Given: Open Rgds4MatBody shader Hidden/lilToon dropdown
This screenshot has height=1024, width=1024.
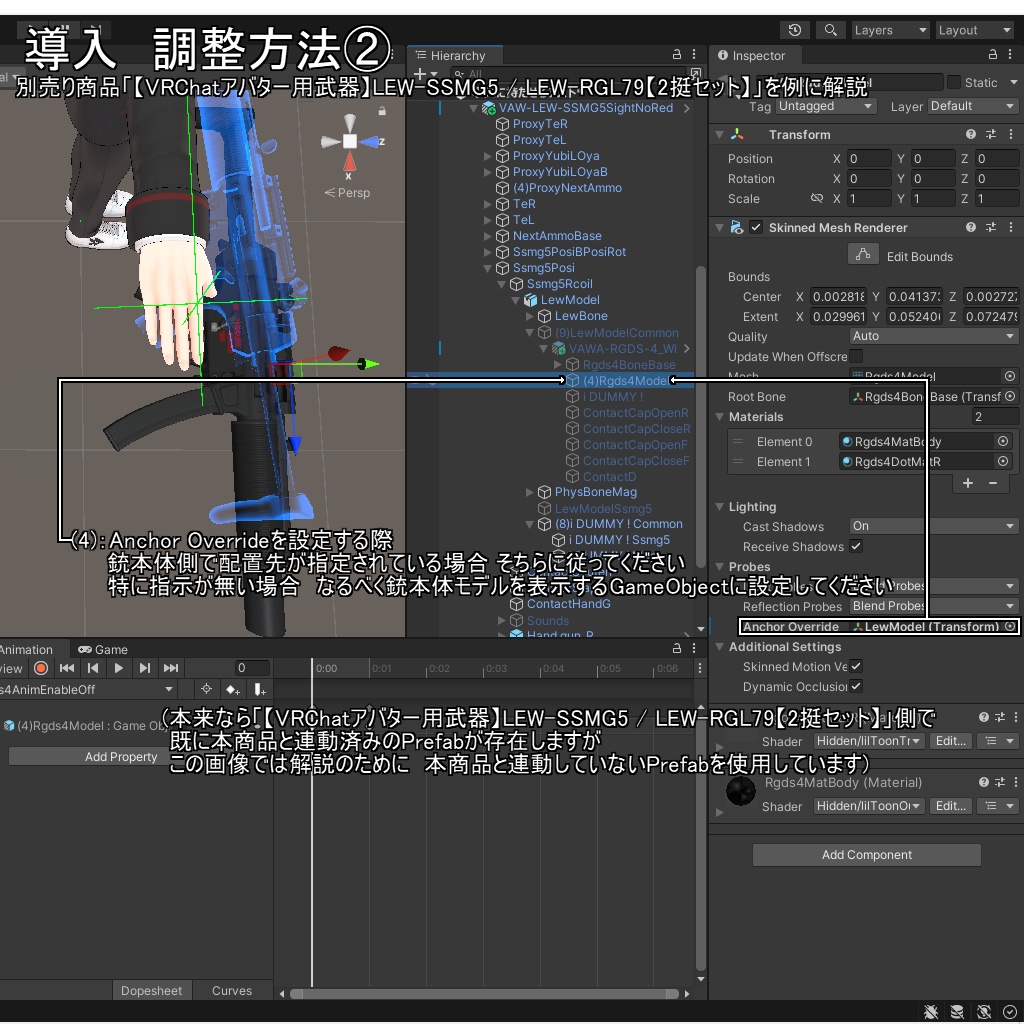Looking at the screenshot, I should point(869,806).
